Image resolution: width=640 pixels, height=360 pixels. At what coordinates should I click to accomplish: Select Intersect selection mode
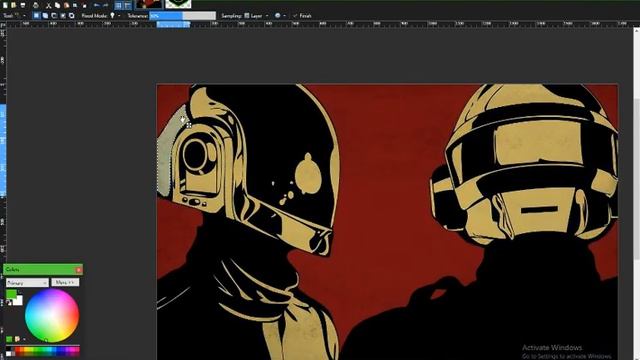point(63,16)
